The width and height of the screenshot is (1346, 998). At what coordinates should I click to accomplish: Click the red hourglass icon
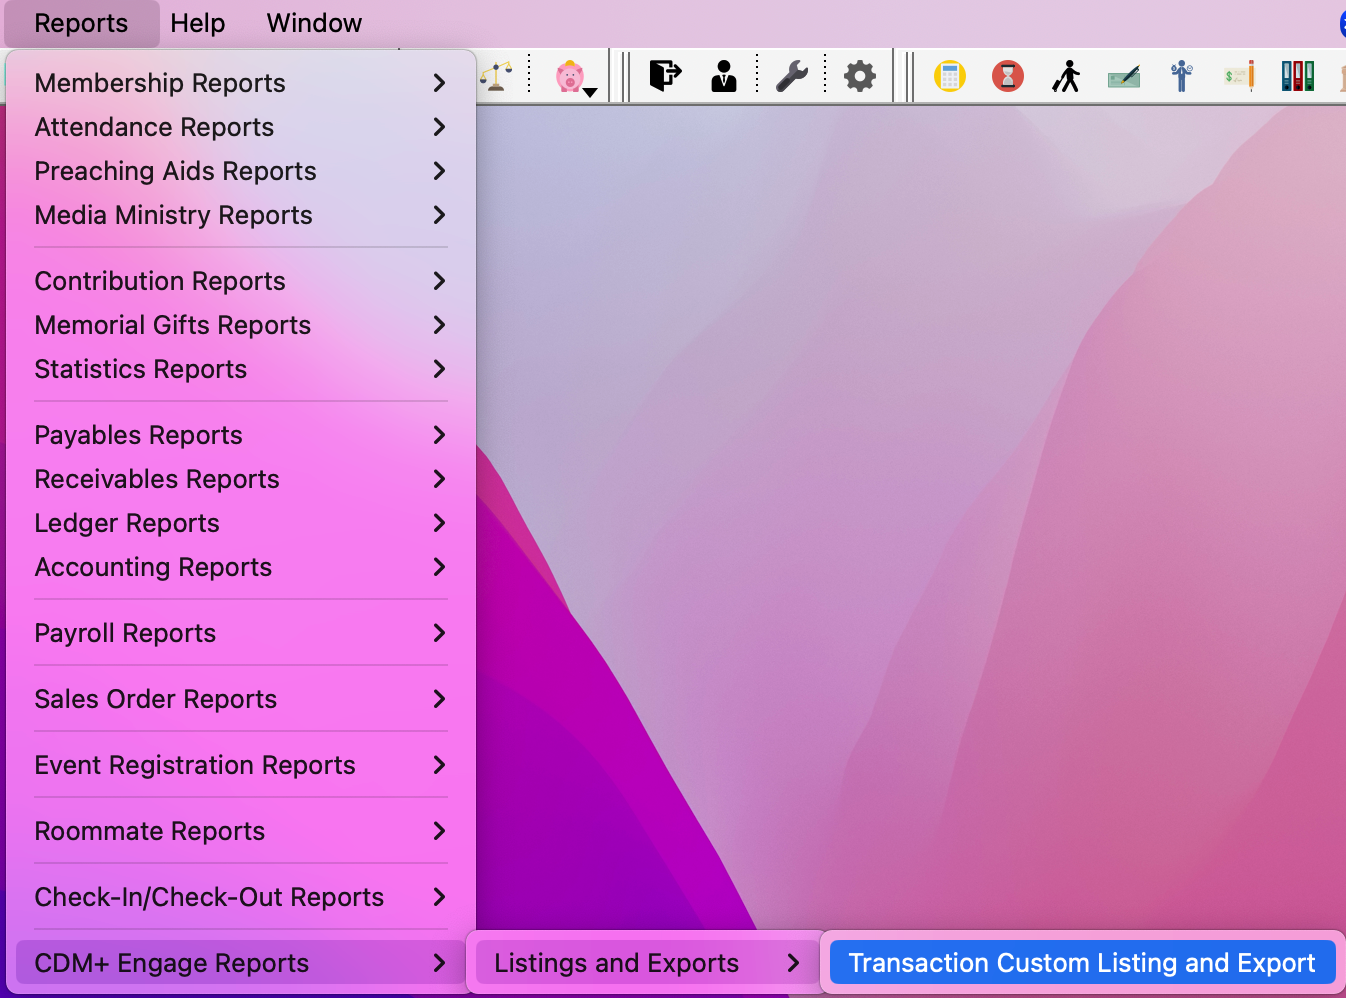pos(1007,75)
